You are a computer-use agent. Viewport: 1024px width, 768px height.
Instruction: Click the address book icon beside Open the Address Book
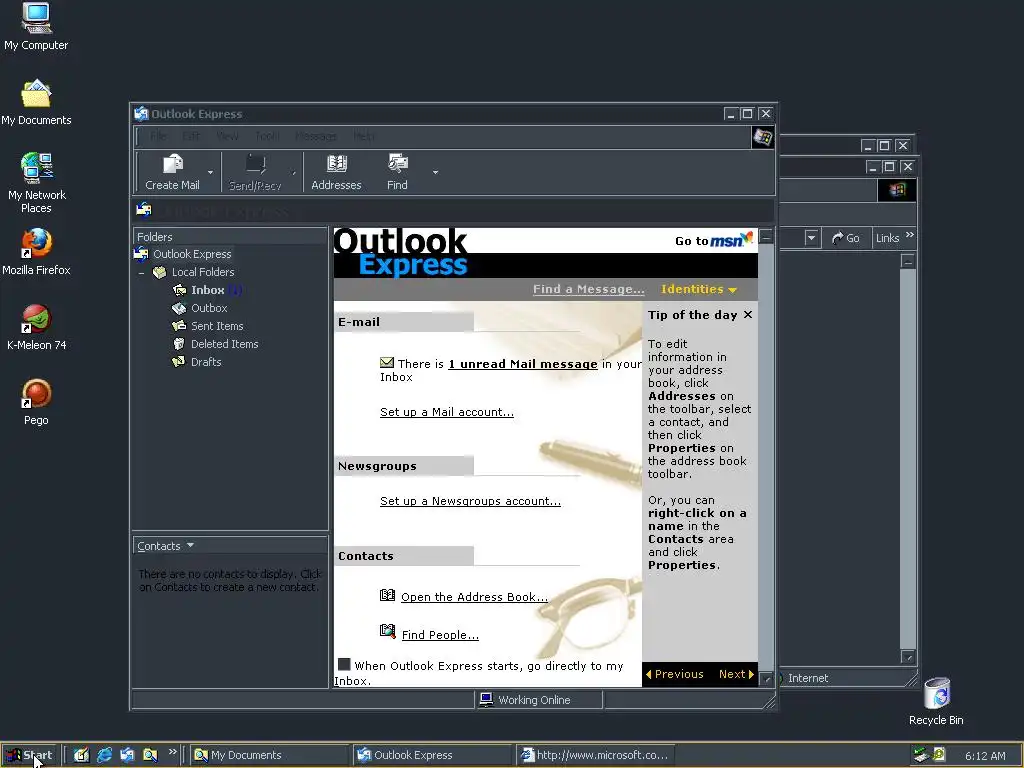tap(387, 595)
